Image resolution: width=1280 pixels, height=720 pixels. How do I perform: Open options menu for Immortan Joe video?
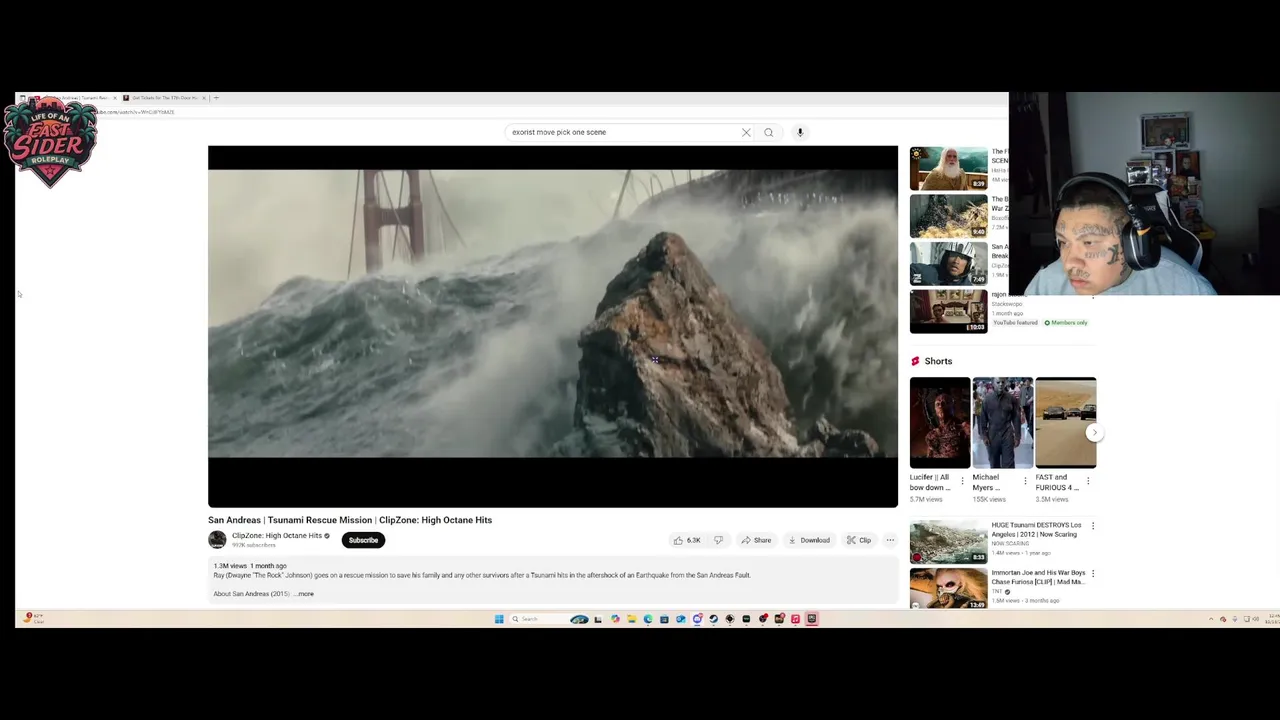[1092, 574]
